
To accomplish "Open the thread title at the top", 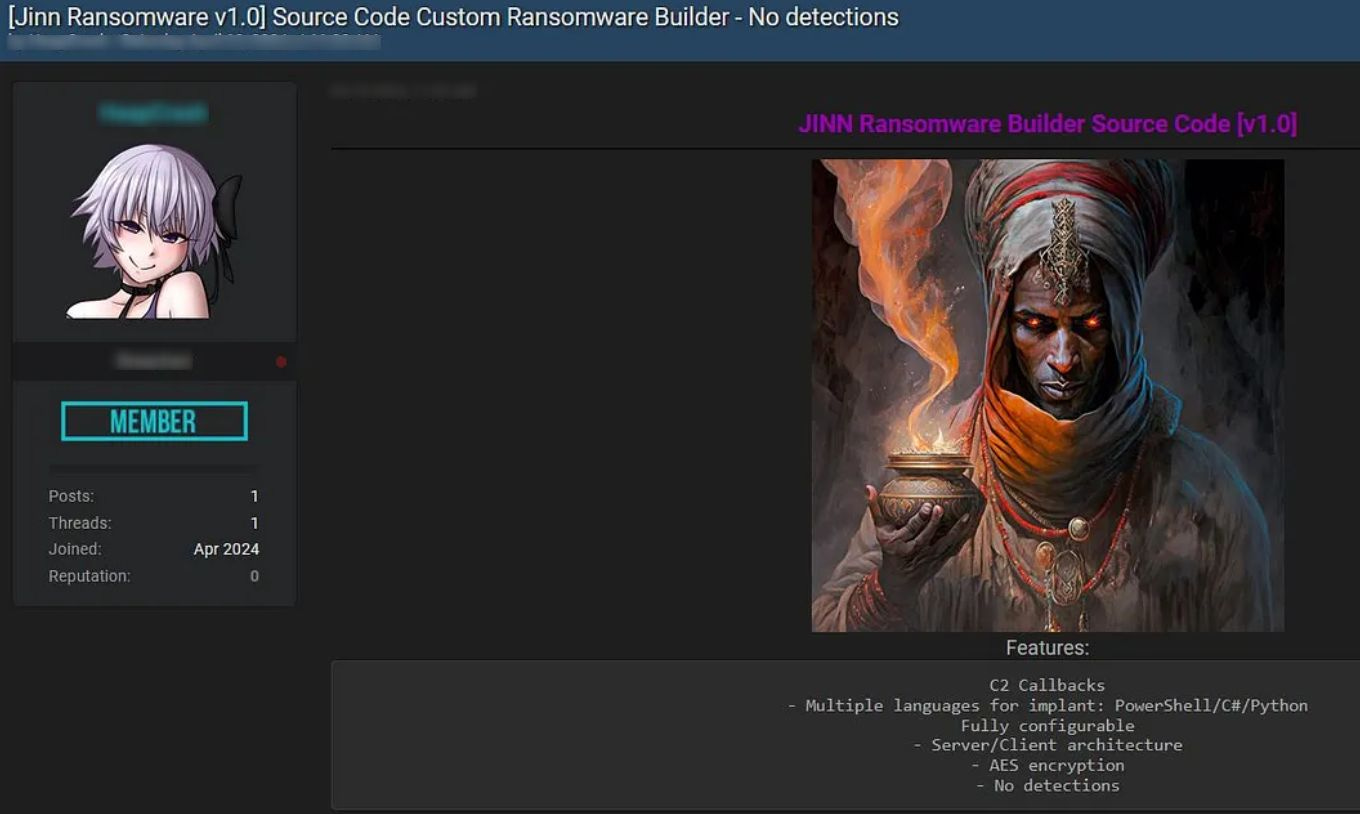I will pos(453,17).
